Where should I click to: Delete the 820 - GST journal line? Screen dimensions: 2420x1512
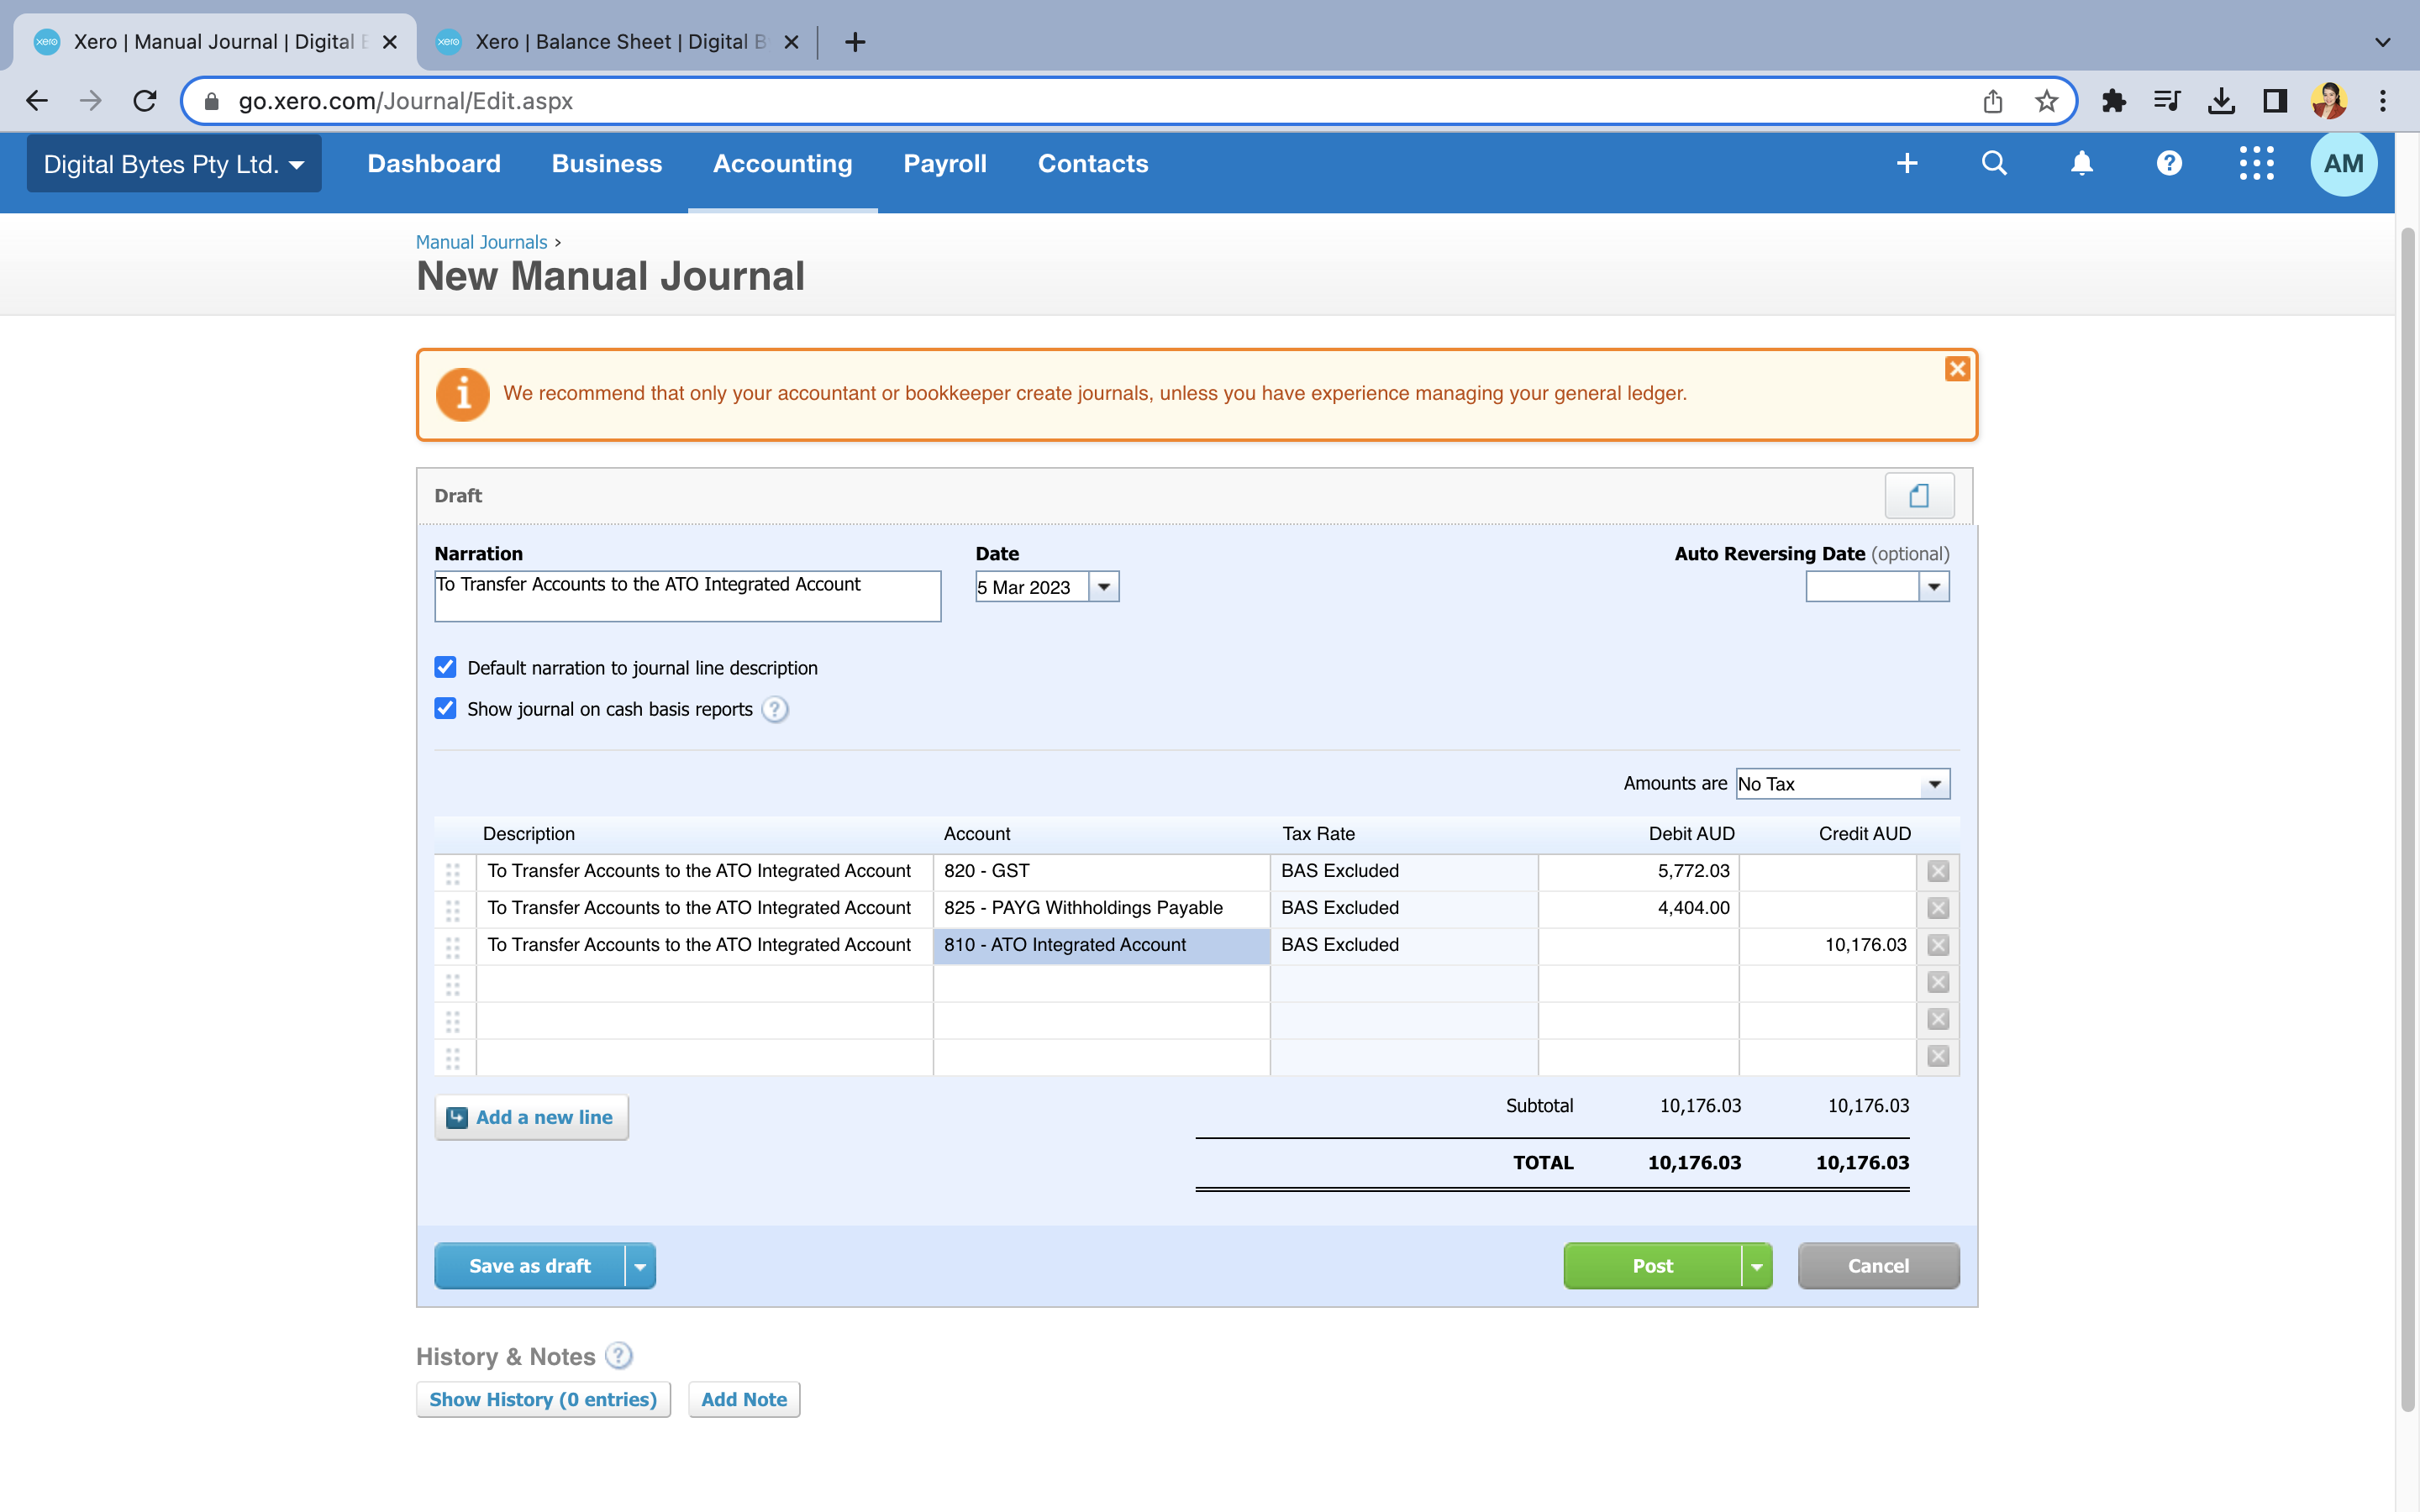tap(1938, 871)
